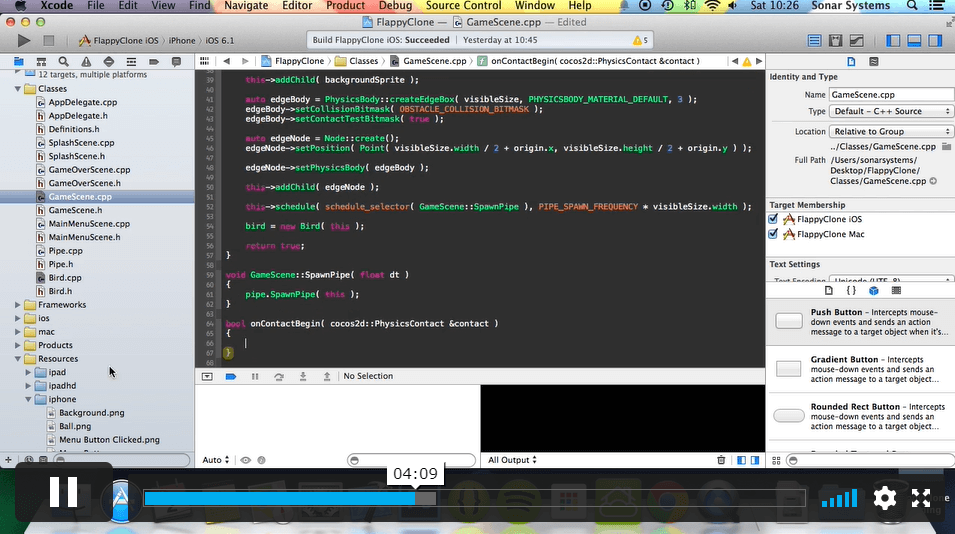Open the Code Snippet library
955x534 pixels.
[x=851, y=290]
